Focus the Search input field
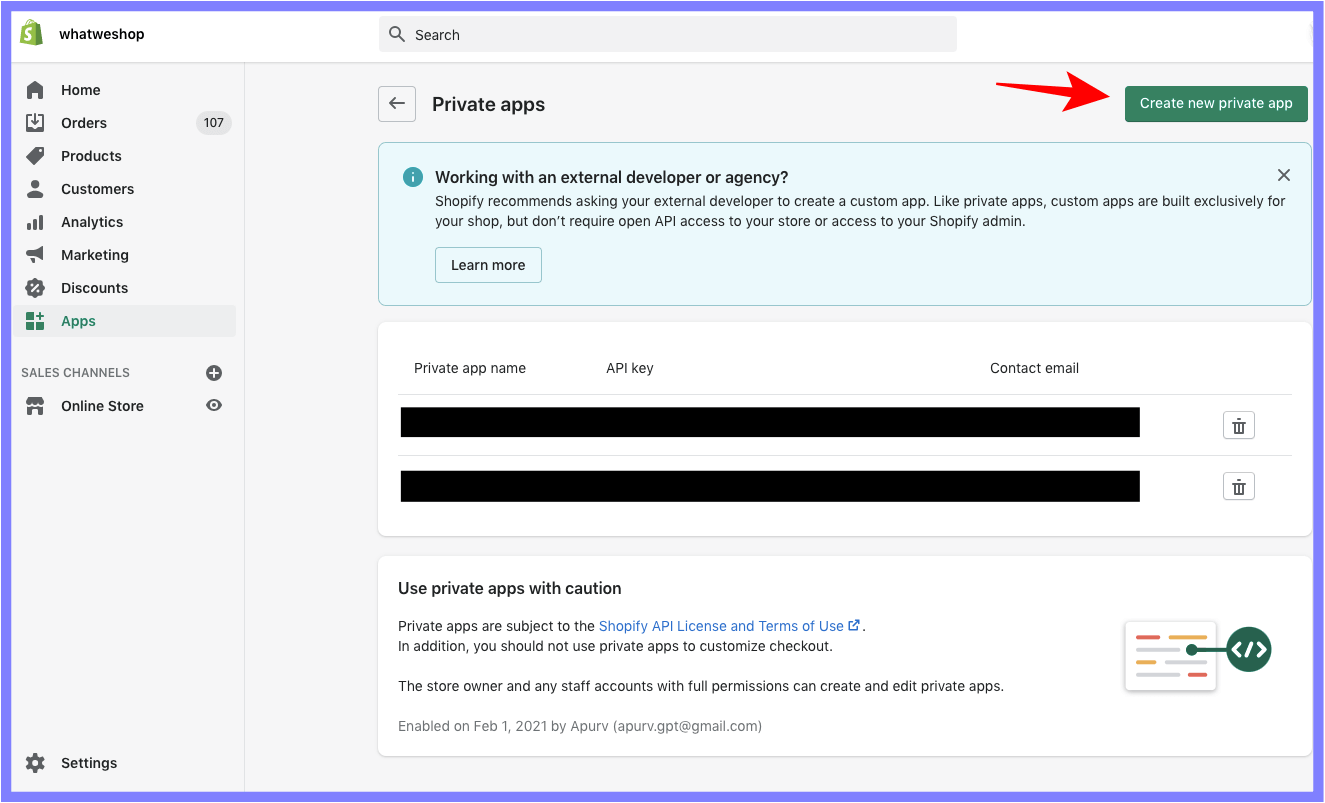Viewport: 1325px width, 803px height. coord(668,34)
